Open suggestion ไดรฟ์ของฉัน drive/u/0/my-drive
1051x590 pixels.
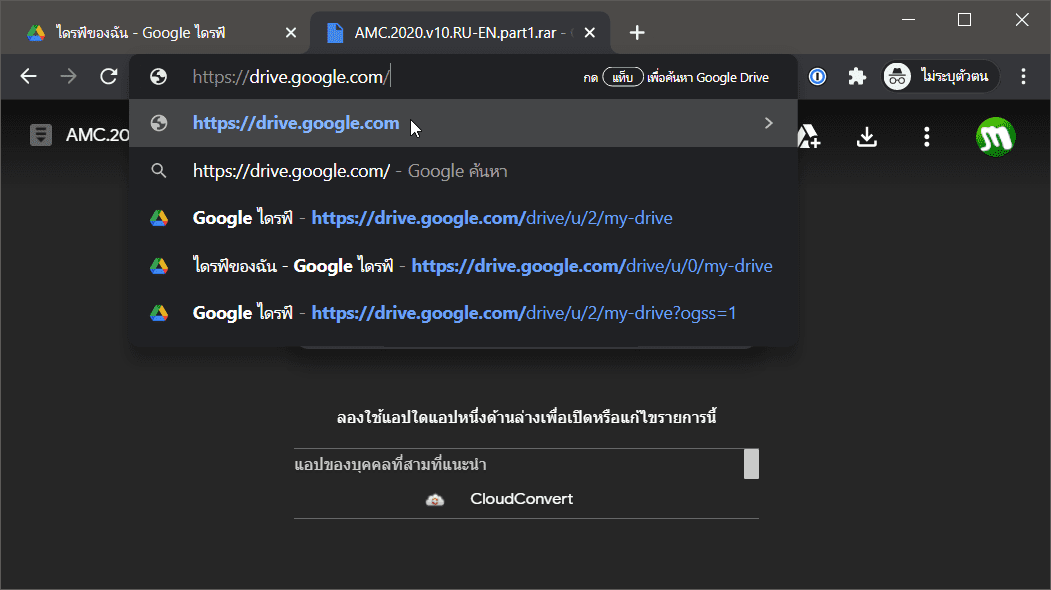pos(463,266)
